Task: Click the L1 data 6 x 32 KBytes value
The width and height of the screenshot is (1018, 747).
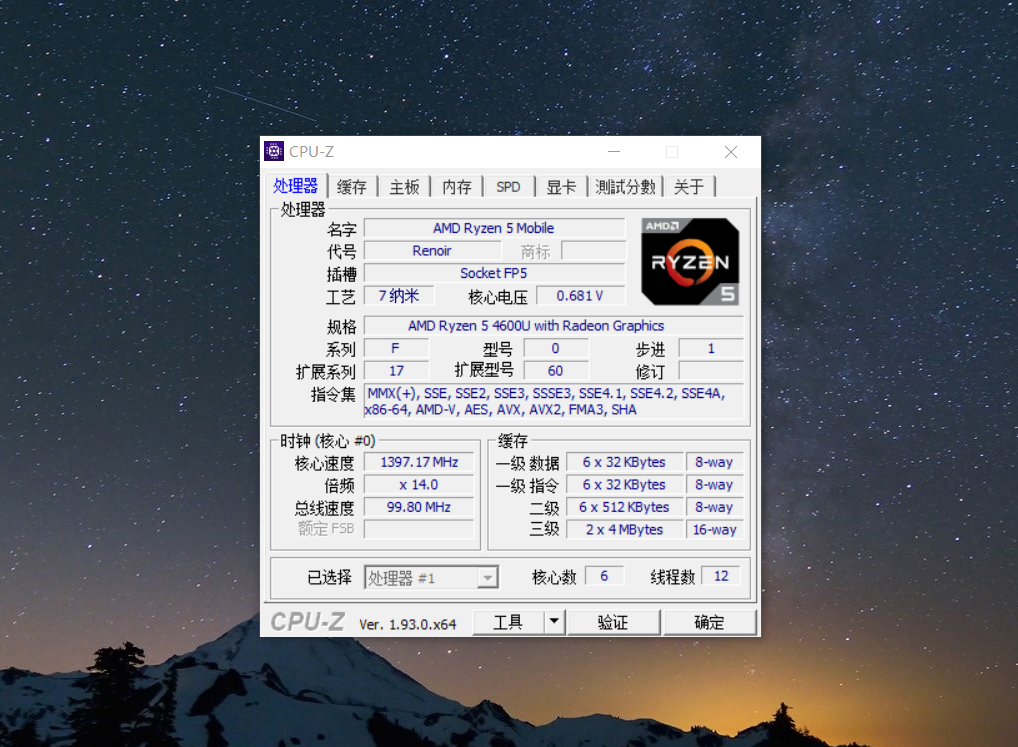Action: [x=625, y=462]
